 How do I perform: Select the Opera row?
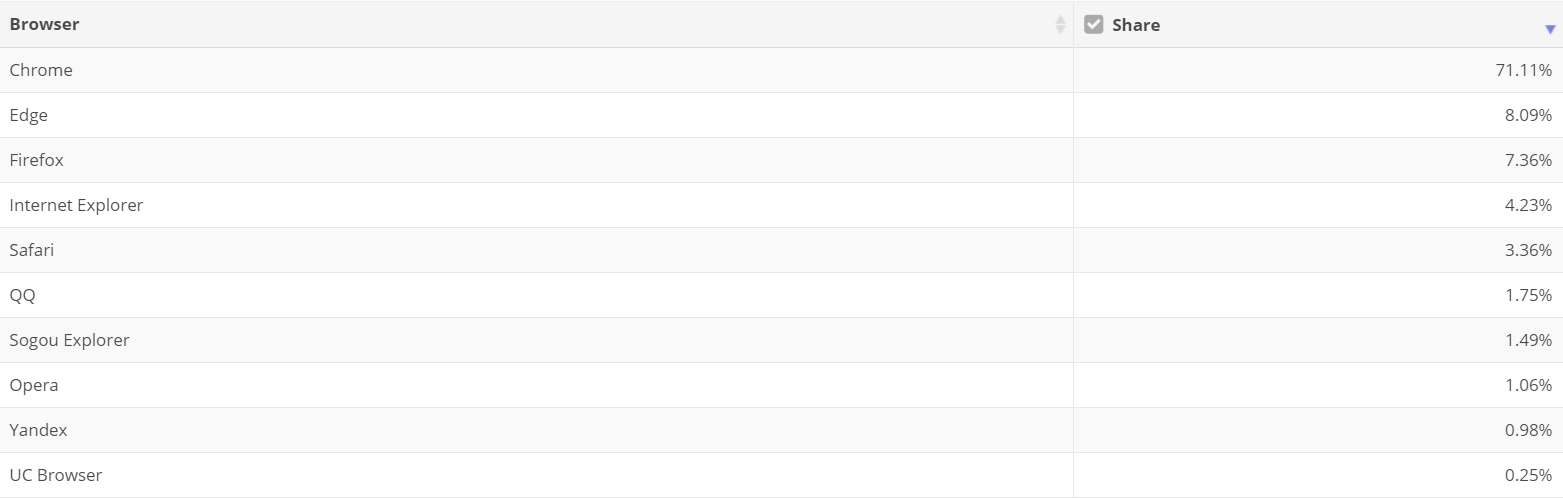(781, 385)
